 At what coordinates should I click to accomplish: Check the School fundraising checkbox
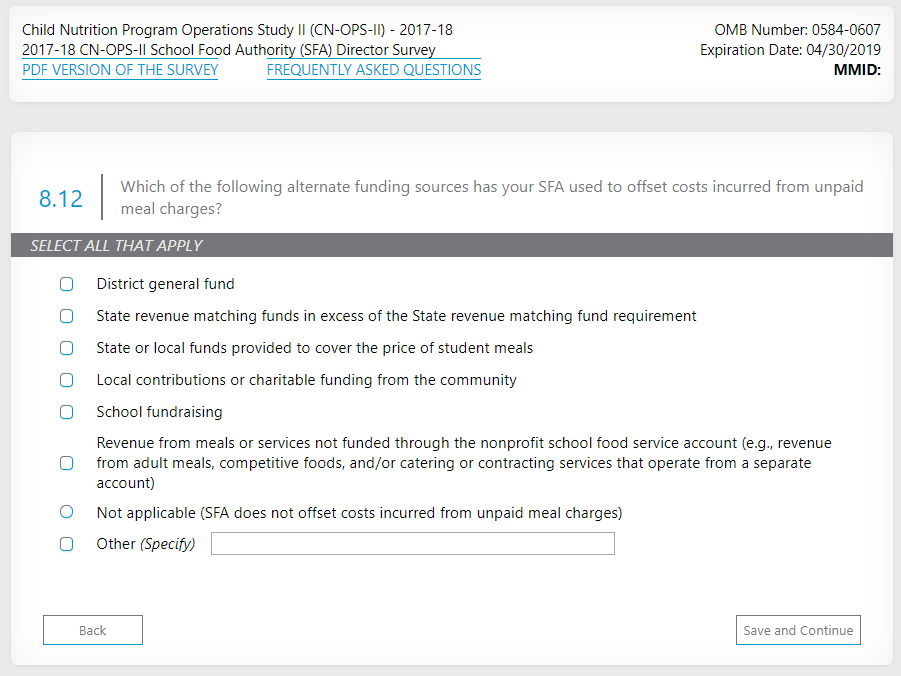67,412
